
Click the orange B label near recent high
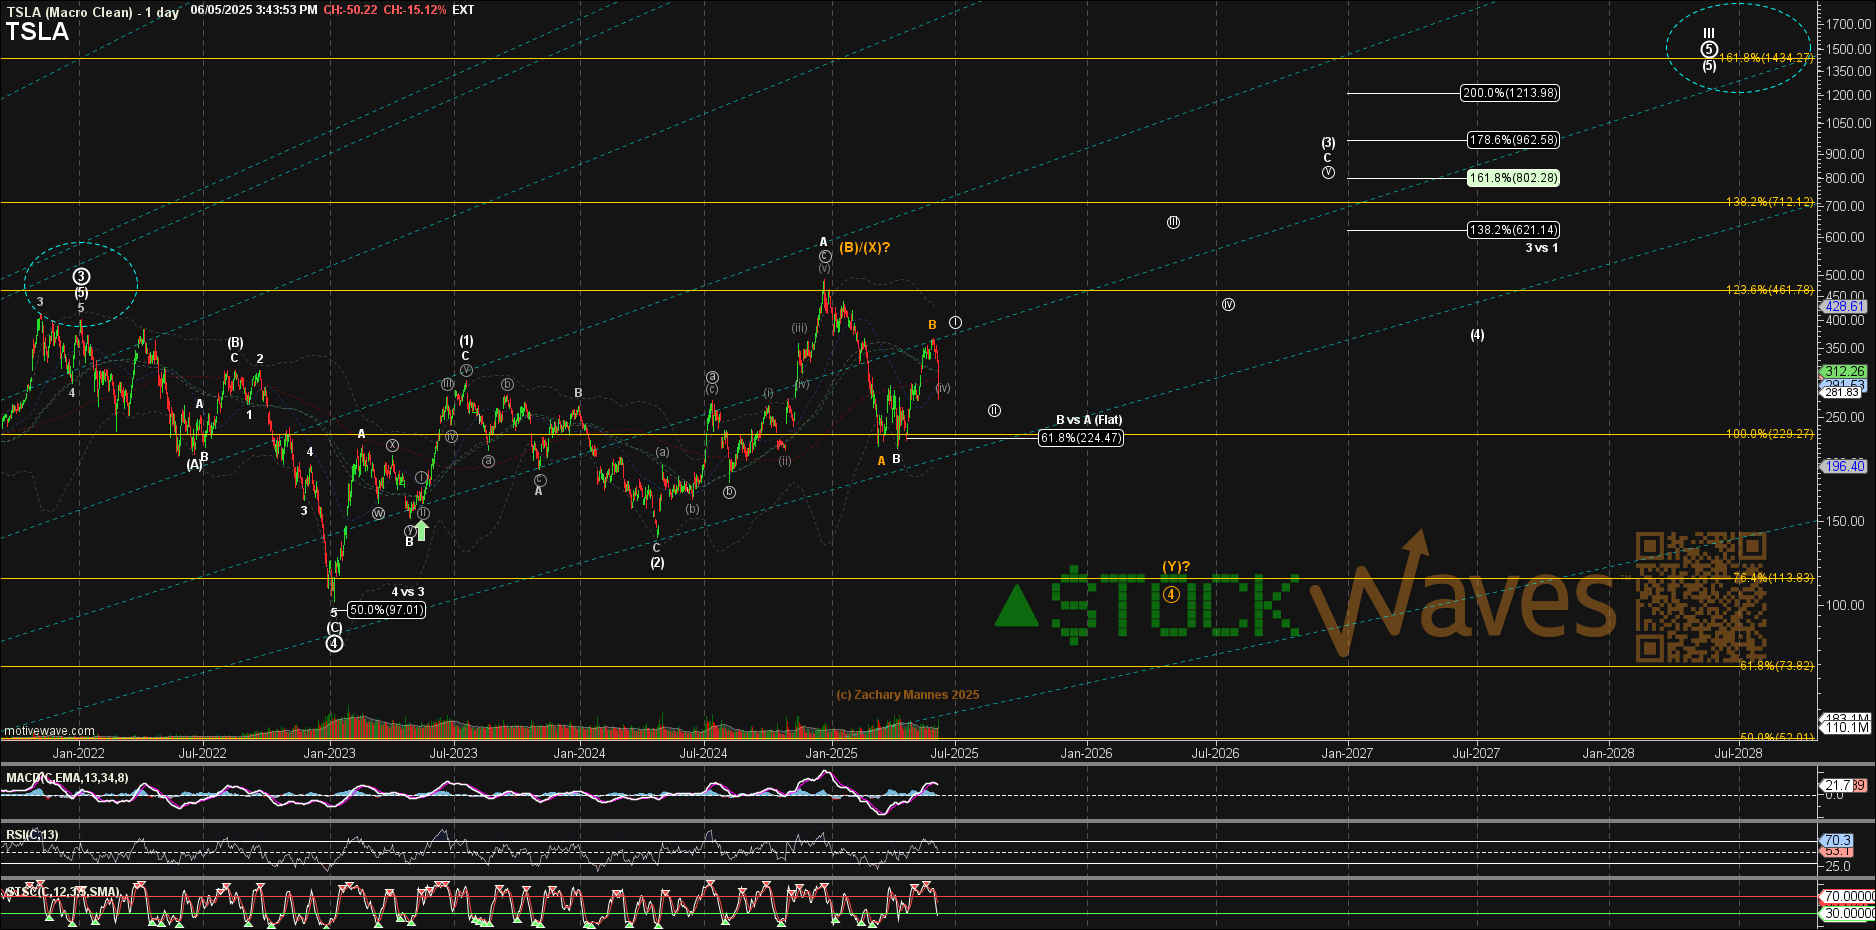pyautogui.click(x=932, y=325)
